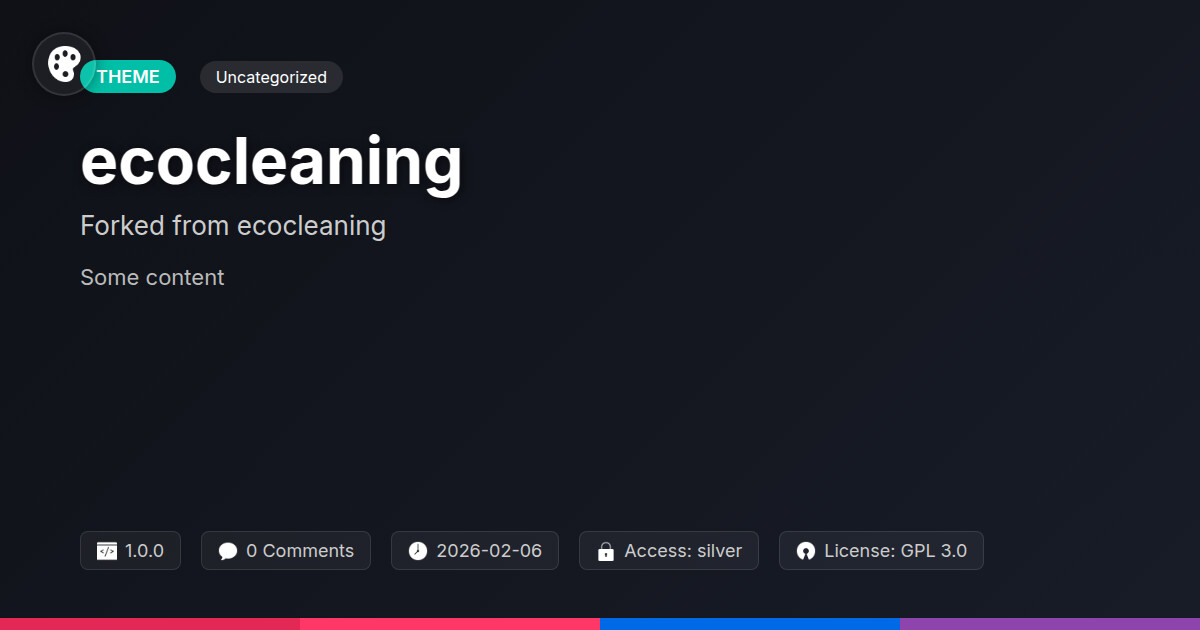Click the code version icon beside 1.0.0

[107, 551]
